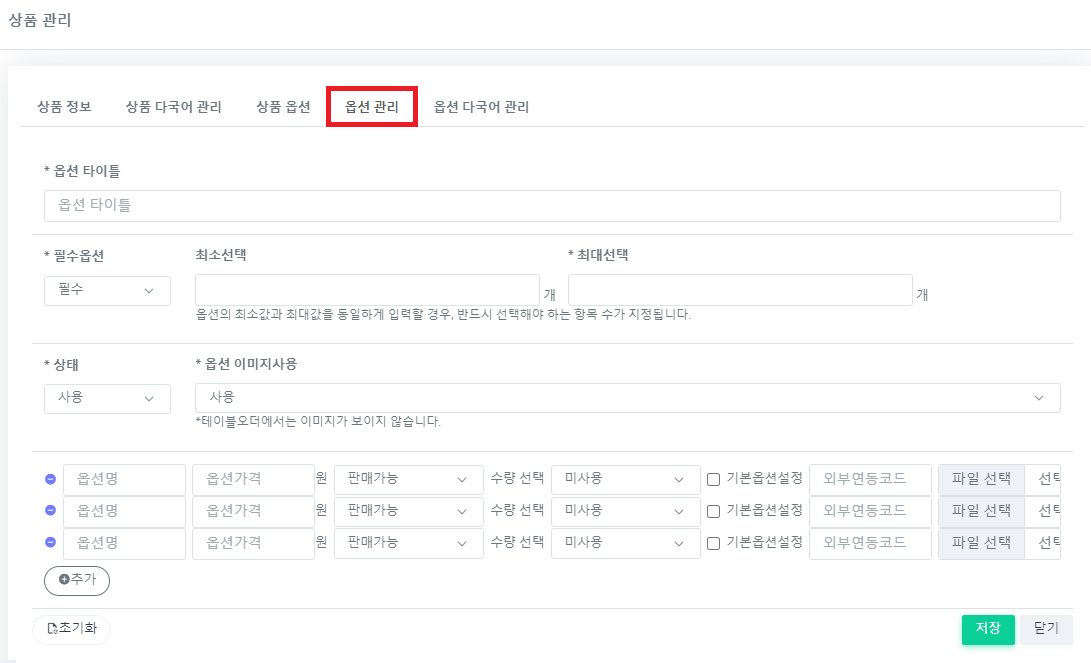Viewport: 1091px width, 663px height.
Task: Click the 닫기 button
Action: tap(1046, 629)
